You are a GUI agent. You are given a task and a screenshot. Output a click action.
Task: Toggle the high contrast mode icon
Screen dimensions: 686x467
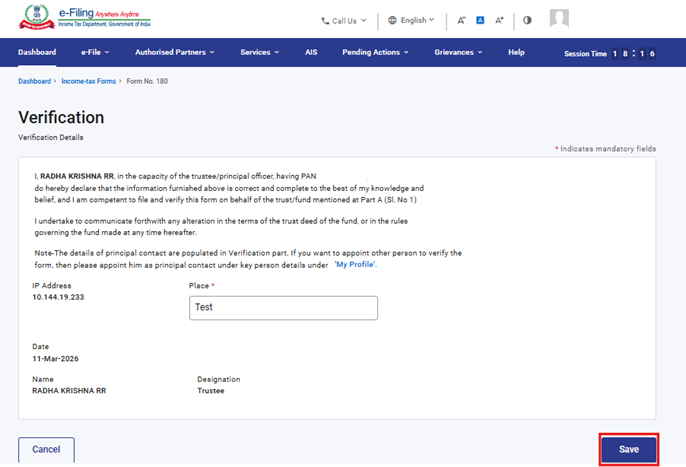(x=527, y=20)
